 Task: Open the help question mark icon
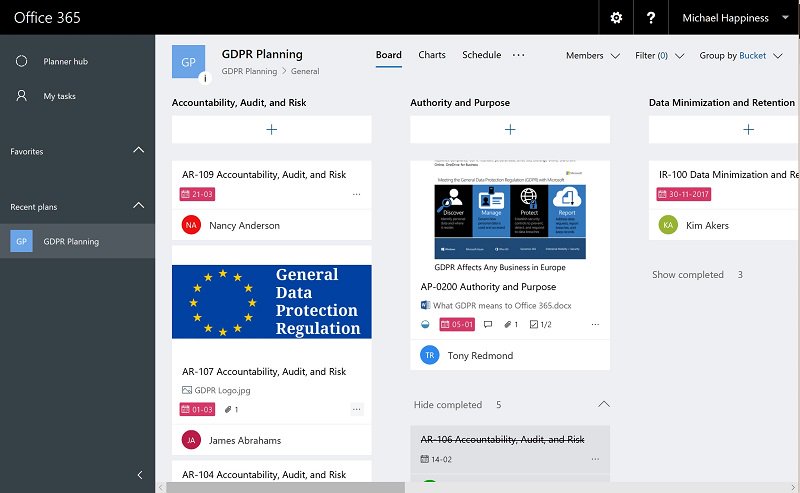coord(651,18)
